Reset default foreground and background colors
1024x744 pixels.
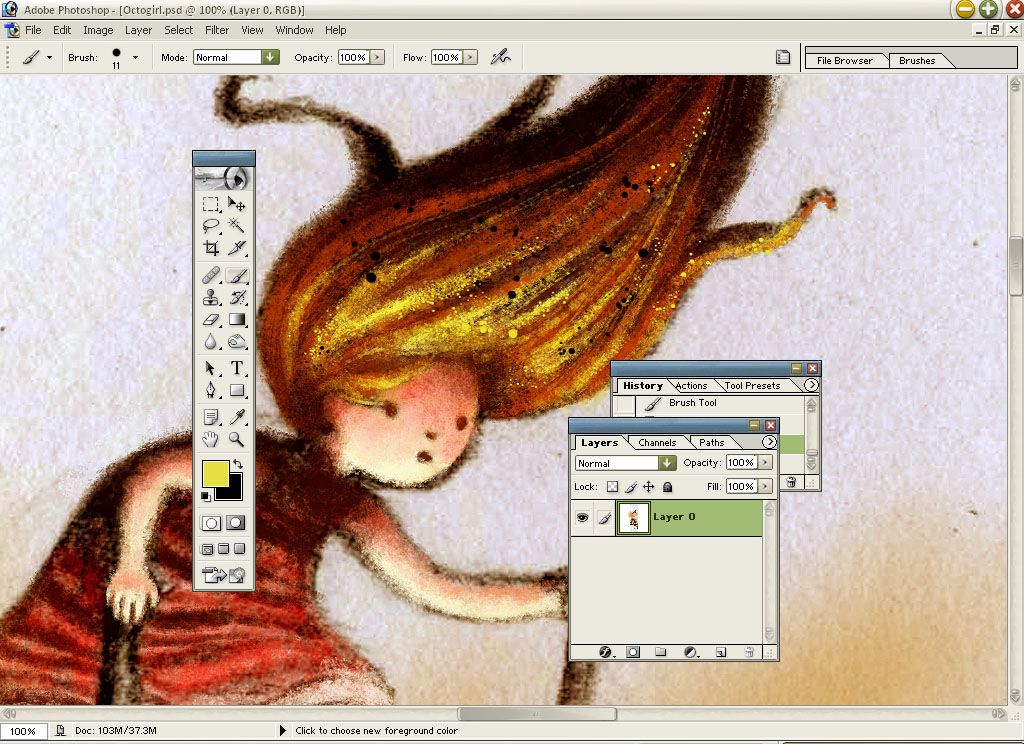pyautogui.click(x=206, y=497)
